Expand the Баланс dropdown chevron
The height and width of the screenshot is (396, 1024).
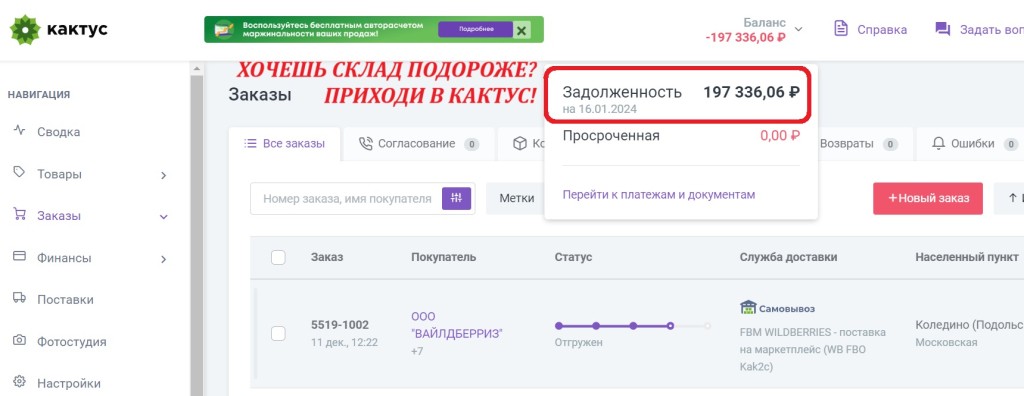click(799, 29)
